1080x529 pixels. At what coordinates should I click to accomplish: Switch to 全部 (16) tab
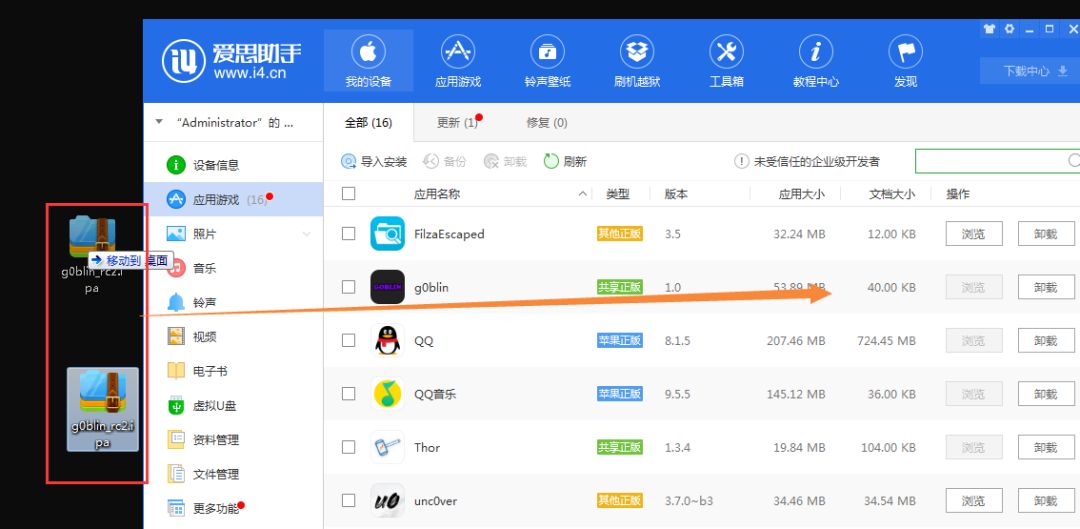pyautogui.click(x=368, y=123)
